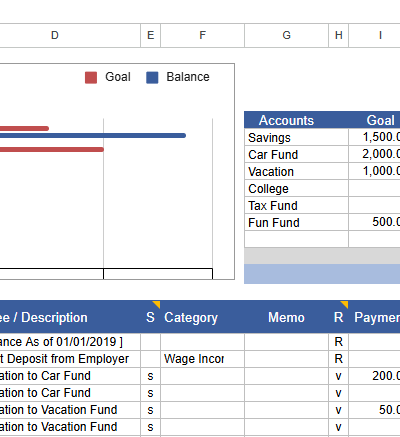Select the Tax Fund account cell

pyautogui.click(x=296, y=205)
